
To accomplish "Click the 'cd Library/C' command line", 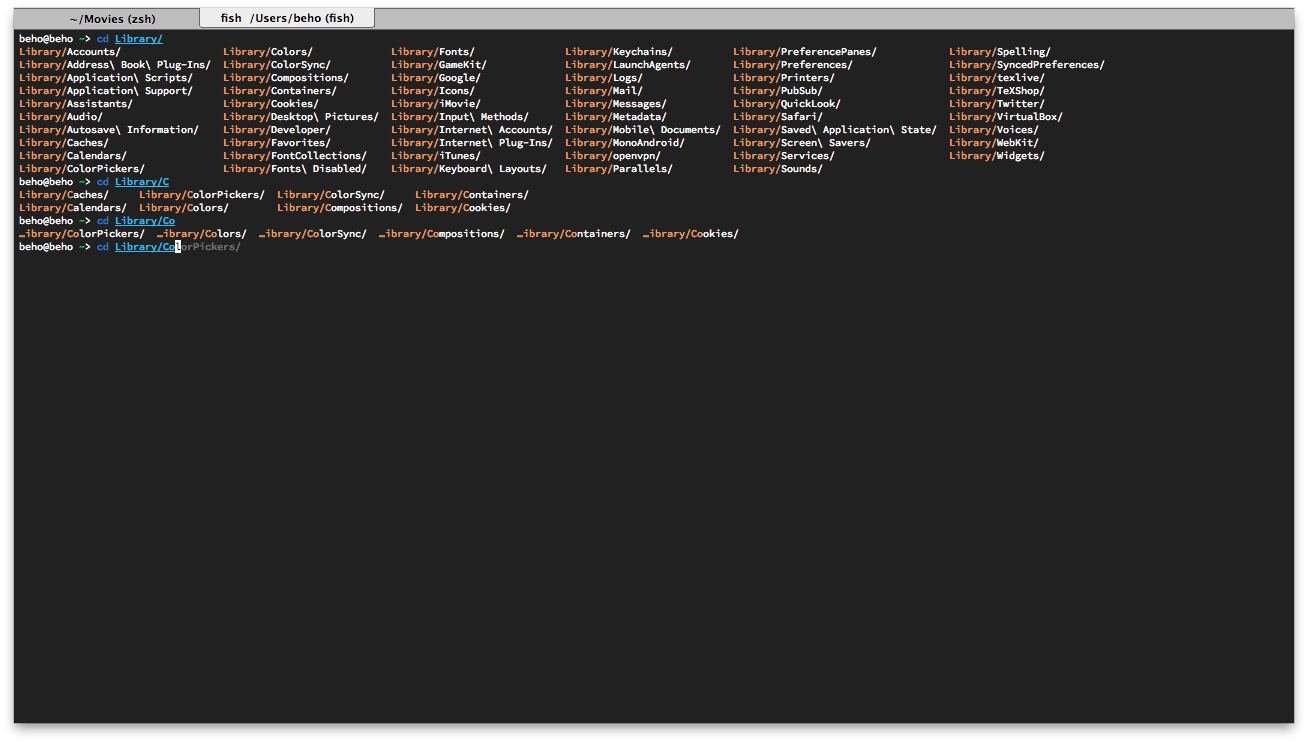I will point(132,182).
